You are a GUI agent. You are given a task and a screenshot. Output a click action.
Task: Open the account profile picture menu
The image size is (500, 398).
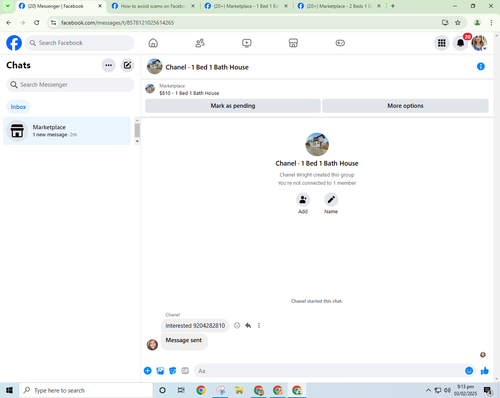tap(479, 43)
